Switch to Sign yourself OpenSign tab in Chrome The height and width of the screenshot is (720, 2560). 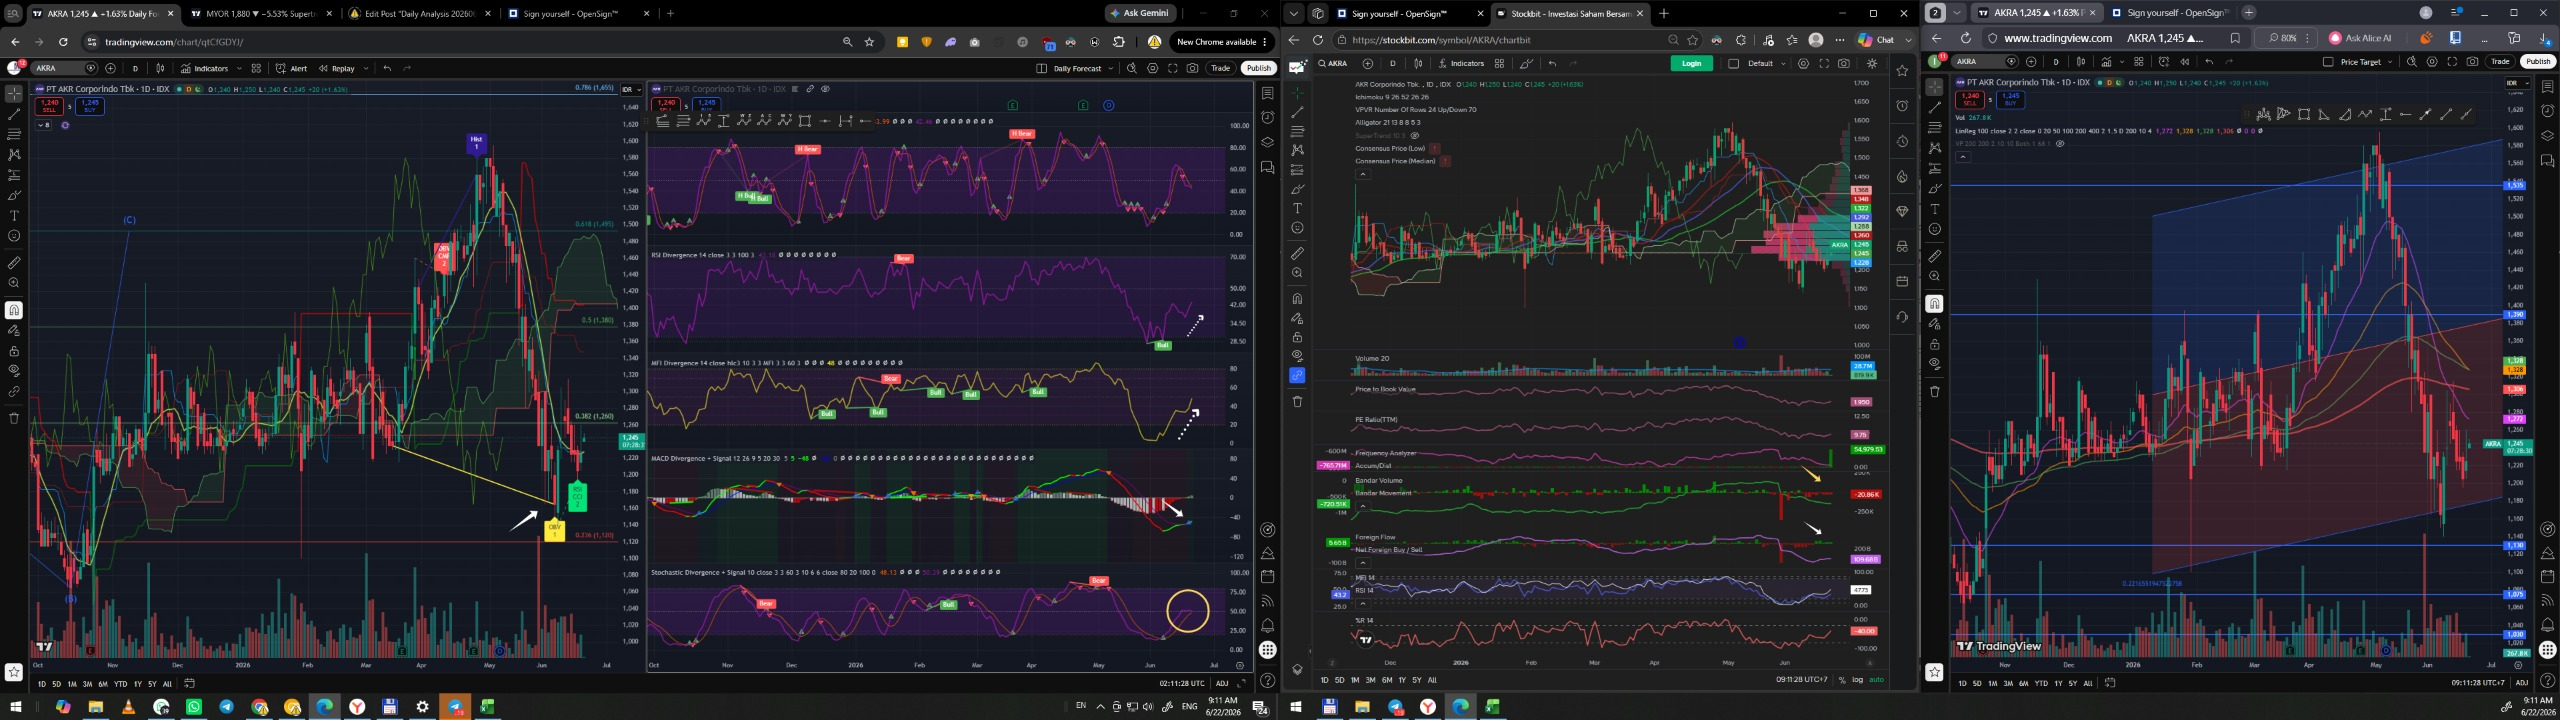click(579, 14)
